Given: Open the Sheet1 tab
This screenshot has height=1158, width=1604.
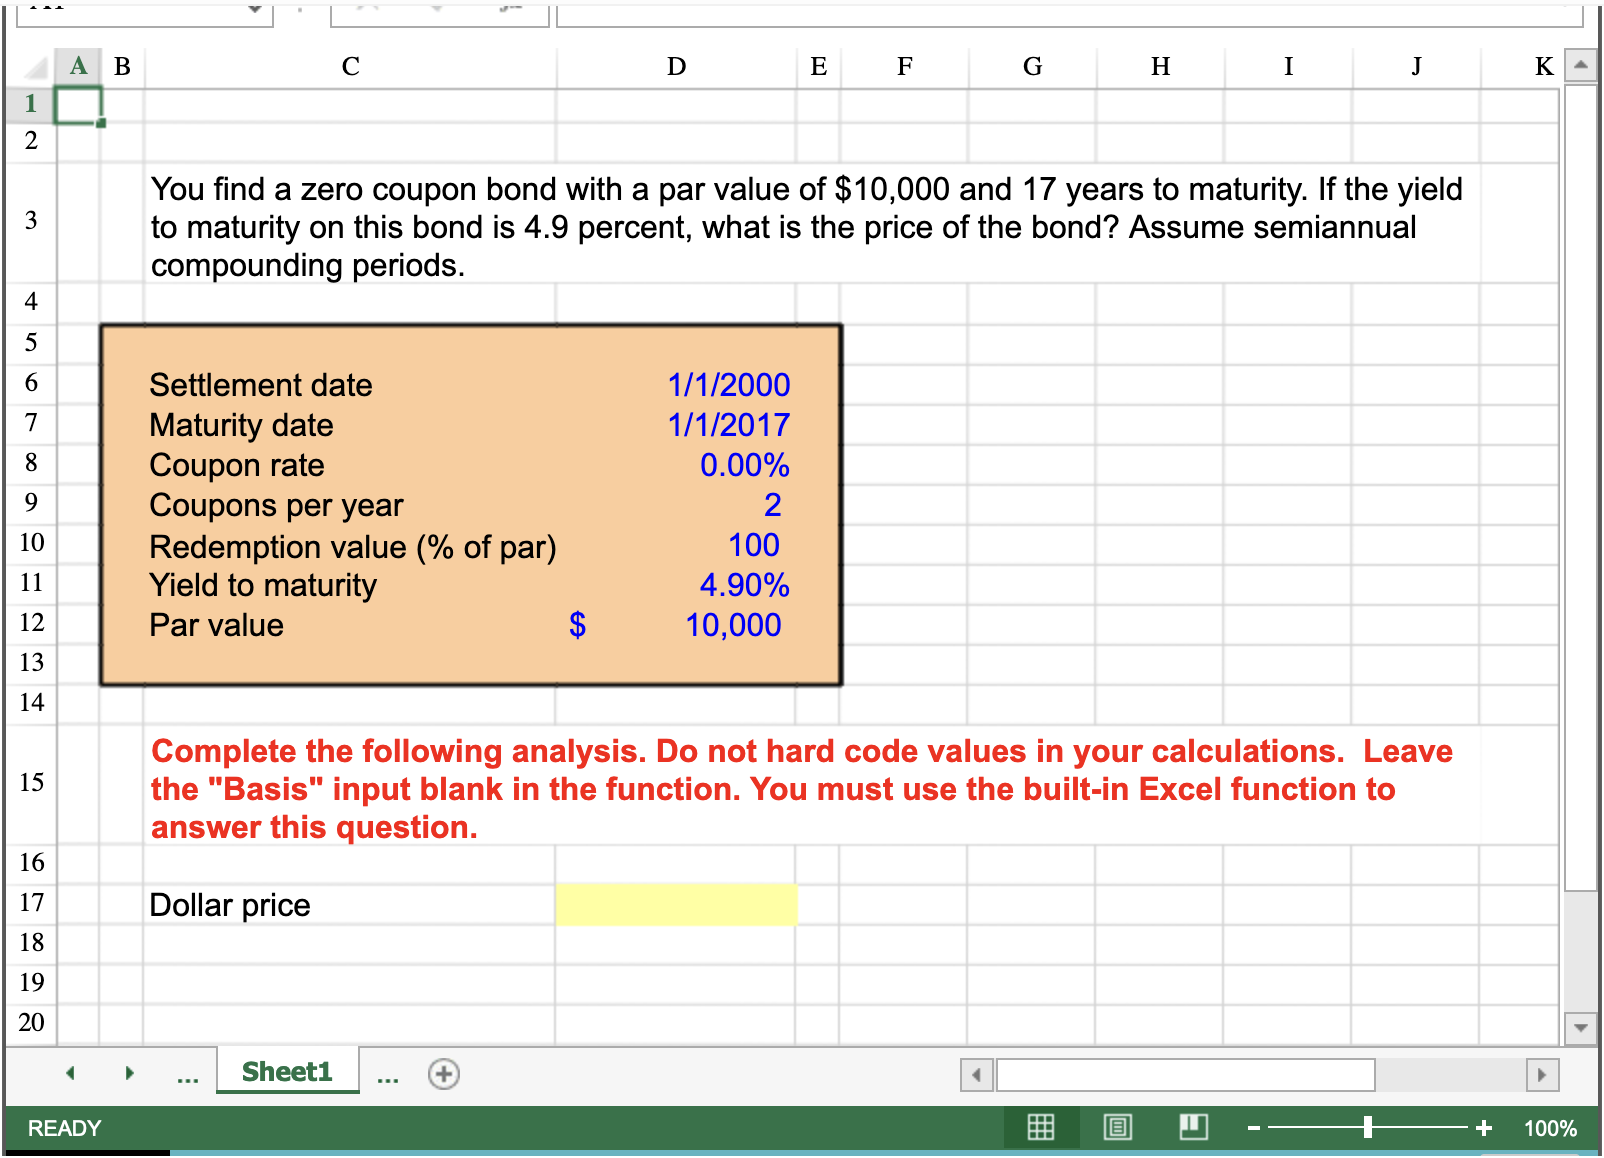Looking at the screenshot, I should tap(287, 1072).
